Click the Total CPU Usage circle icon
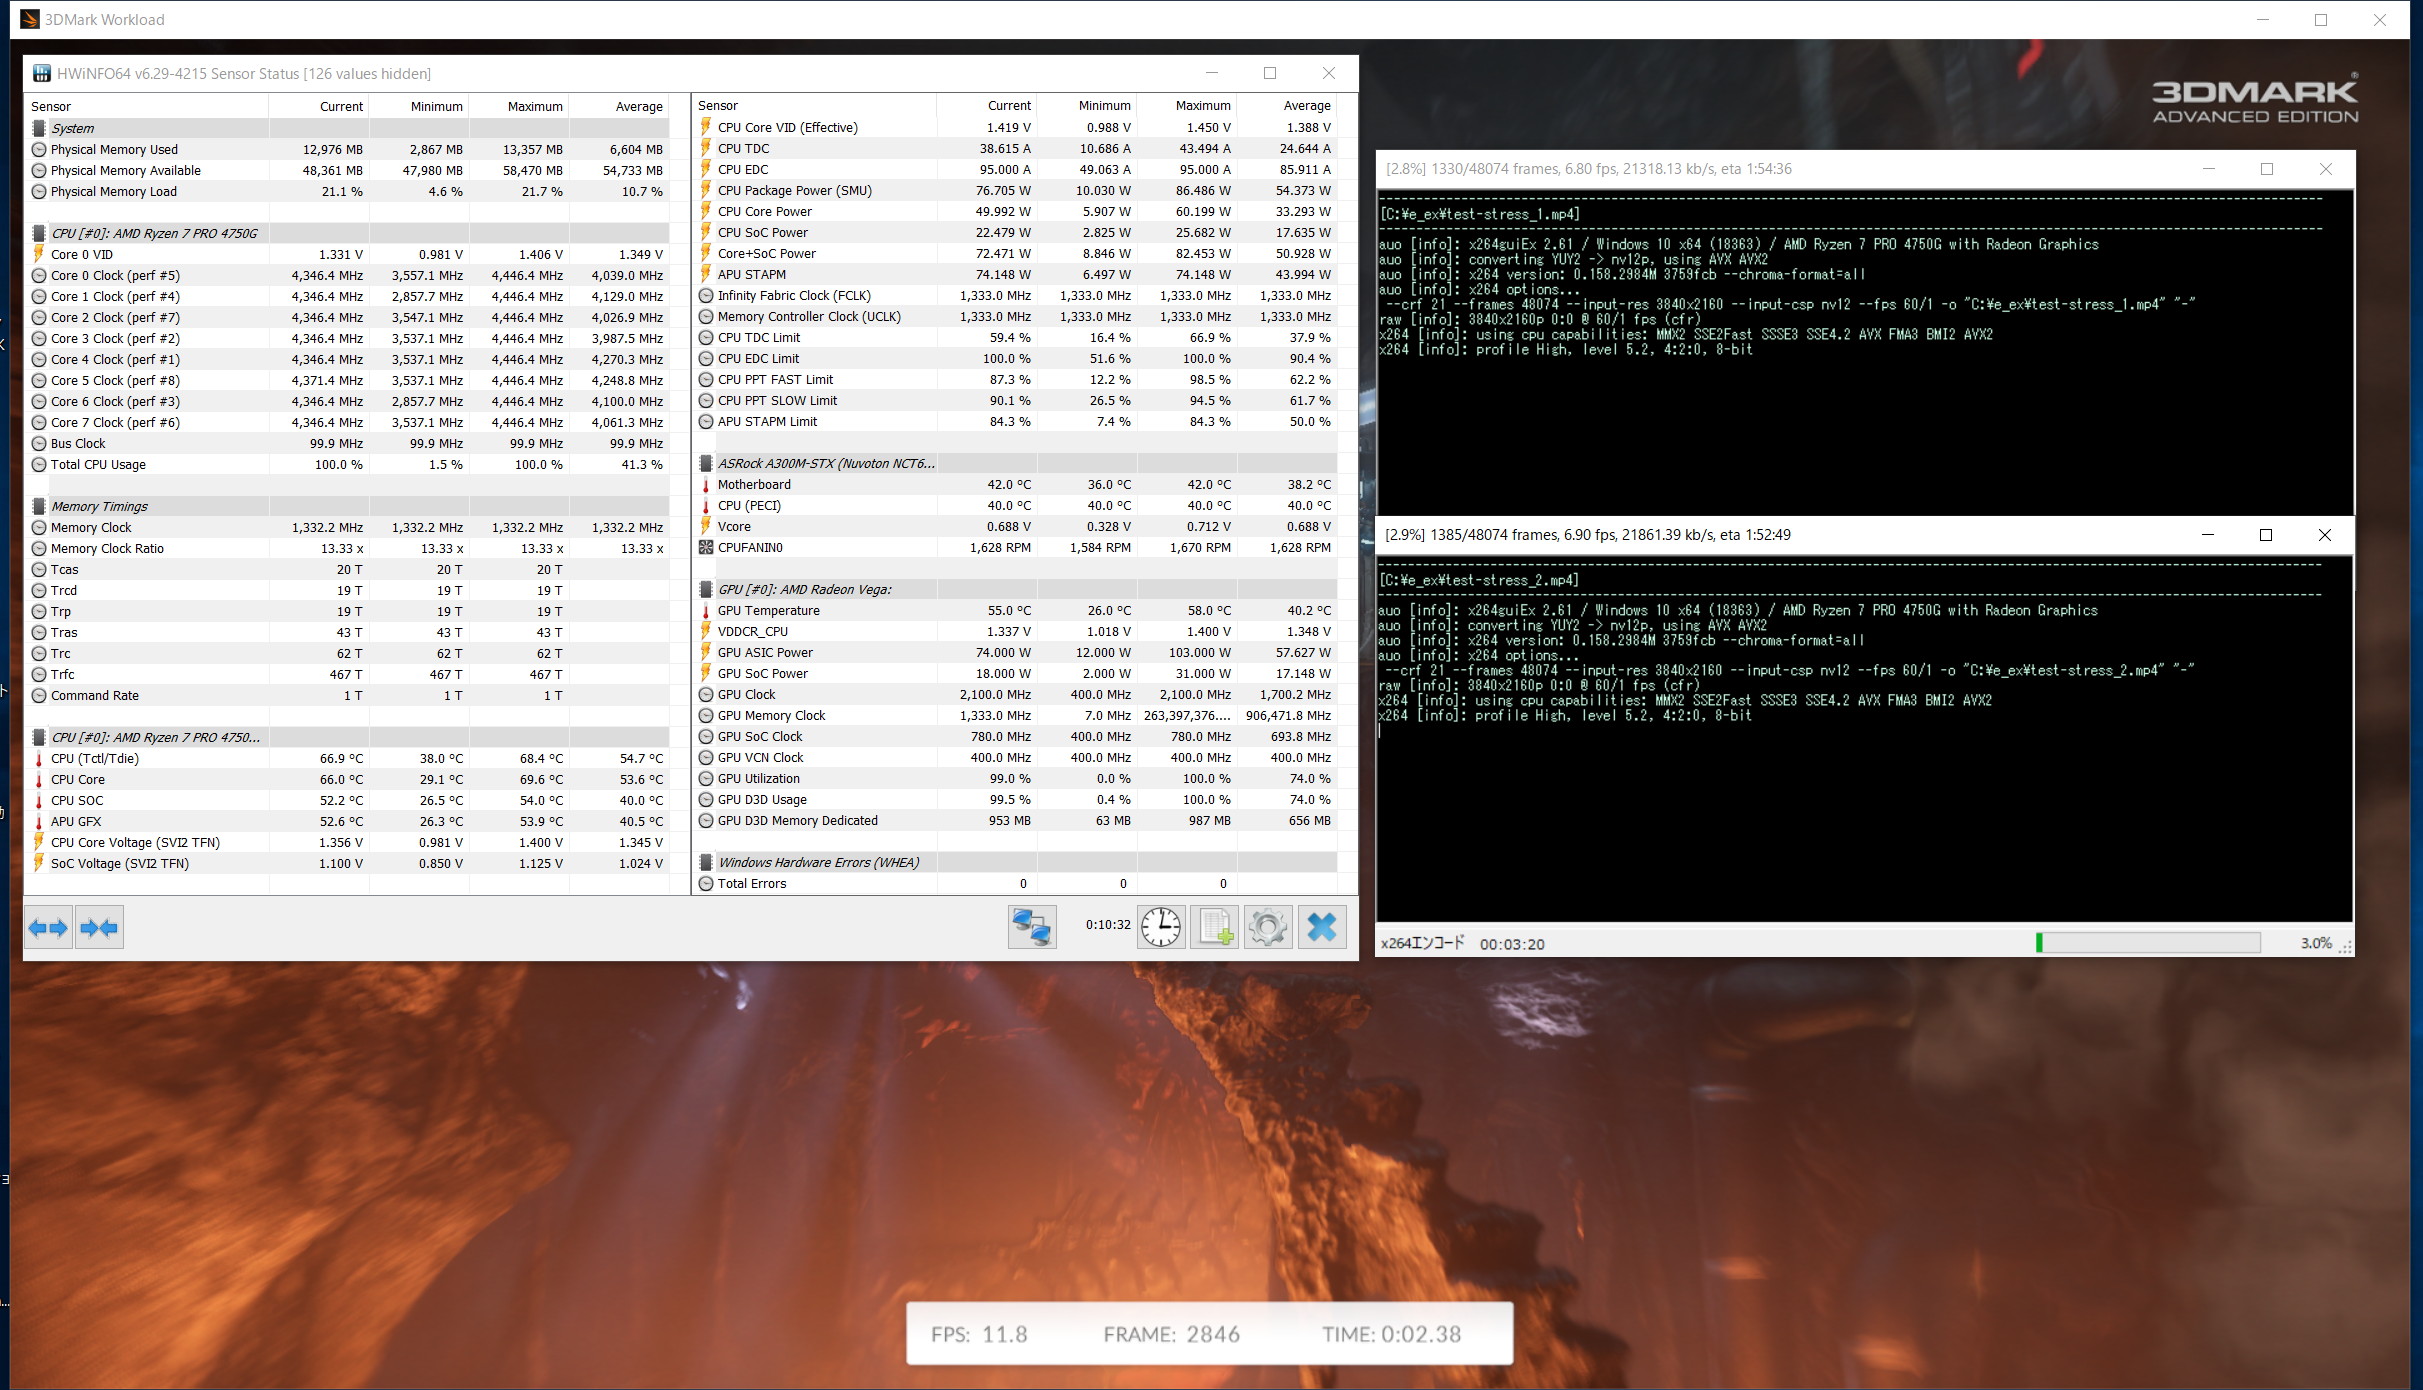 pos(39,464)
